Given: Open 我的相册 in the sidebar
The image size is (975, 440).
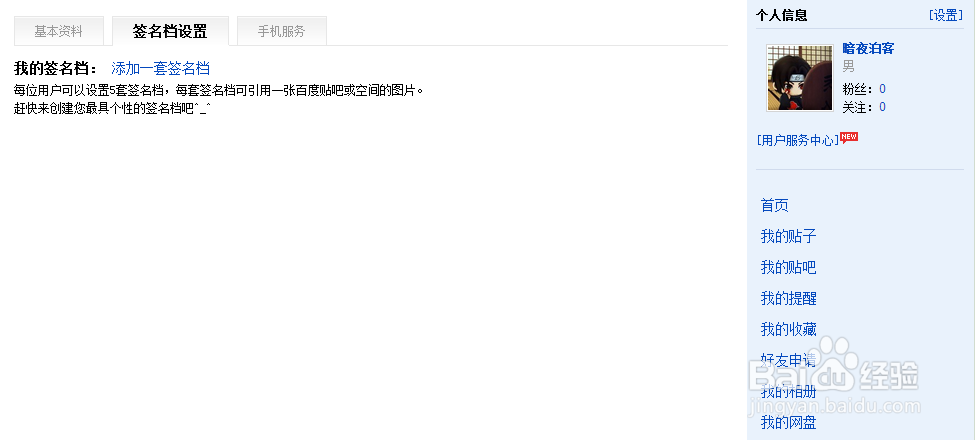Looking at the screenshot, I should pyautogui.click(x=788, y=392).
